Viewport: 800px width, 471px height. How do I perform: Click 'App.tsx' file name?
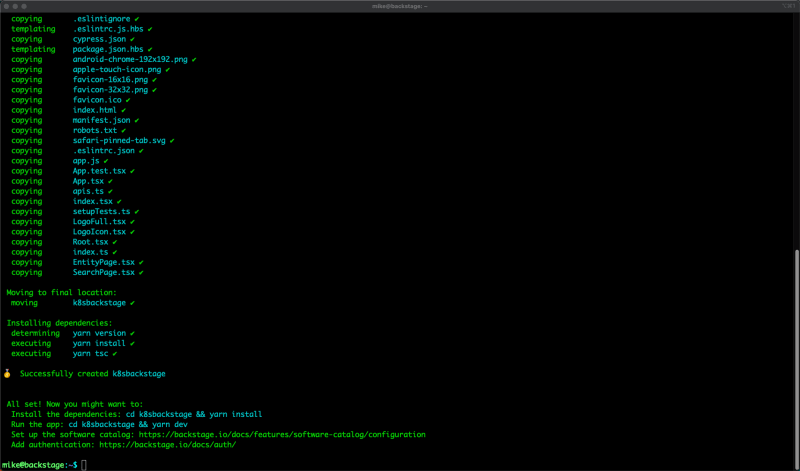click(x=88, y=181)
